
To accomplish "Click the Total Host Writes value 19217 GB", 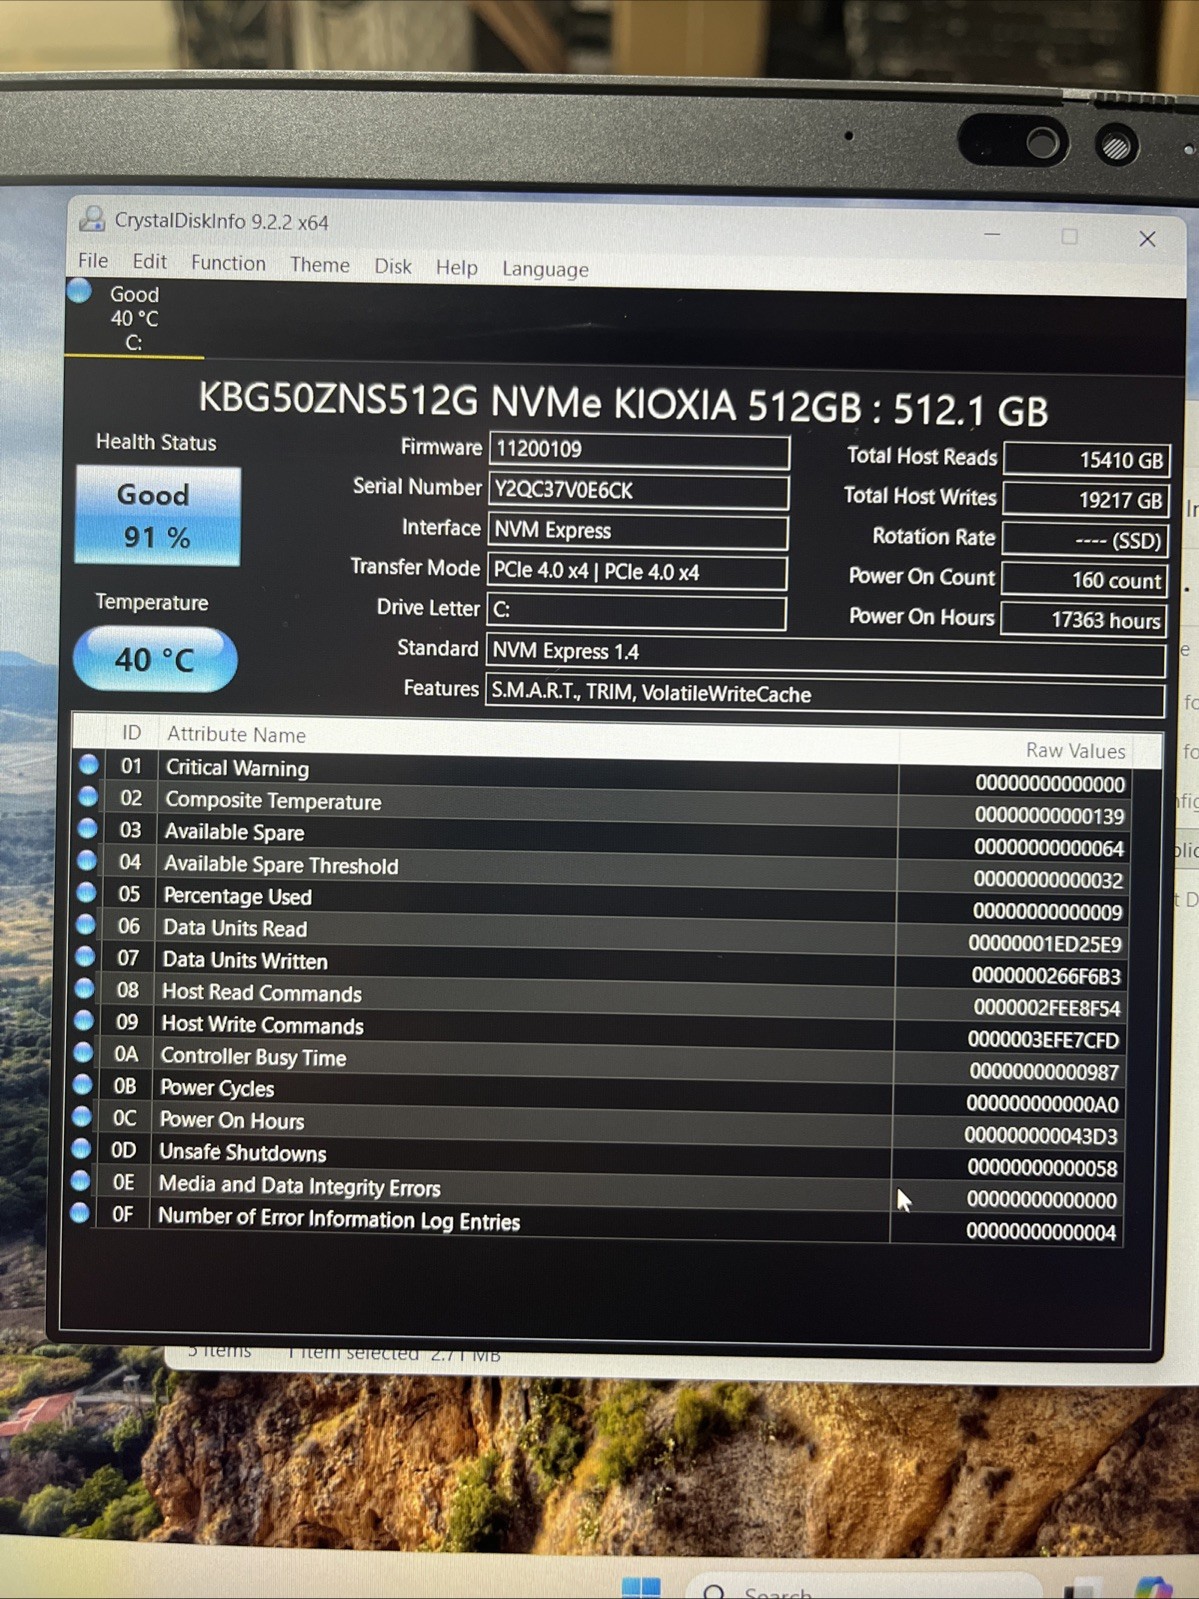I will (1086, 500).
